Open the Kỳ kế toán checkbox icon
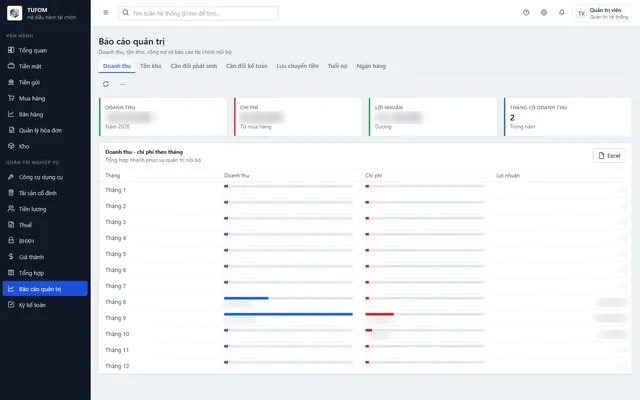 tap(11, 305)
